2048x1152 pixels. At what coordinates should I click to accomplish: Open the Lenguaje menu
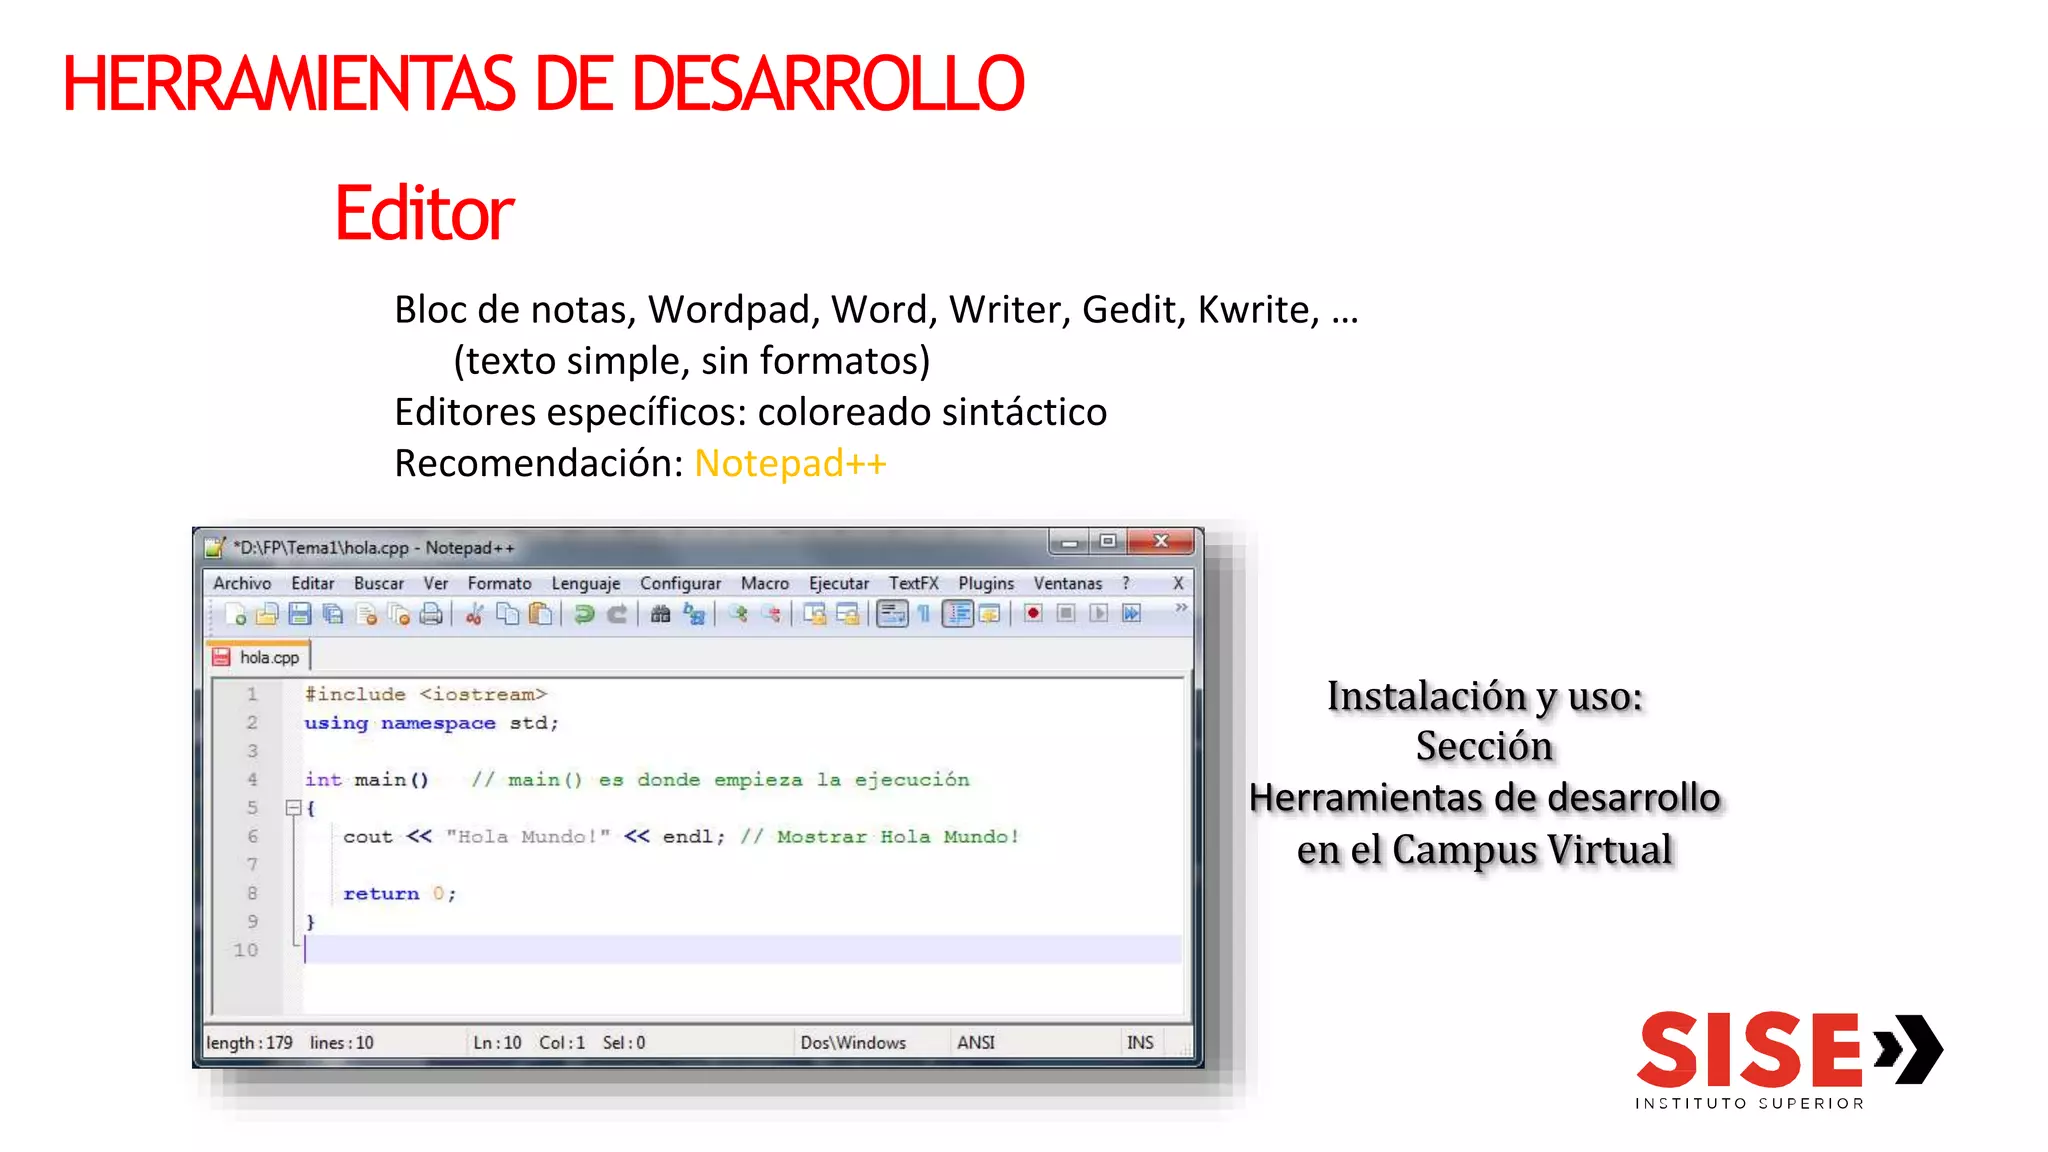[586, 583]
